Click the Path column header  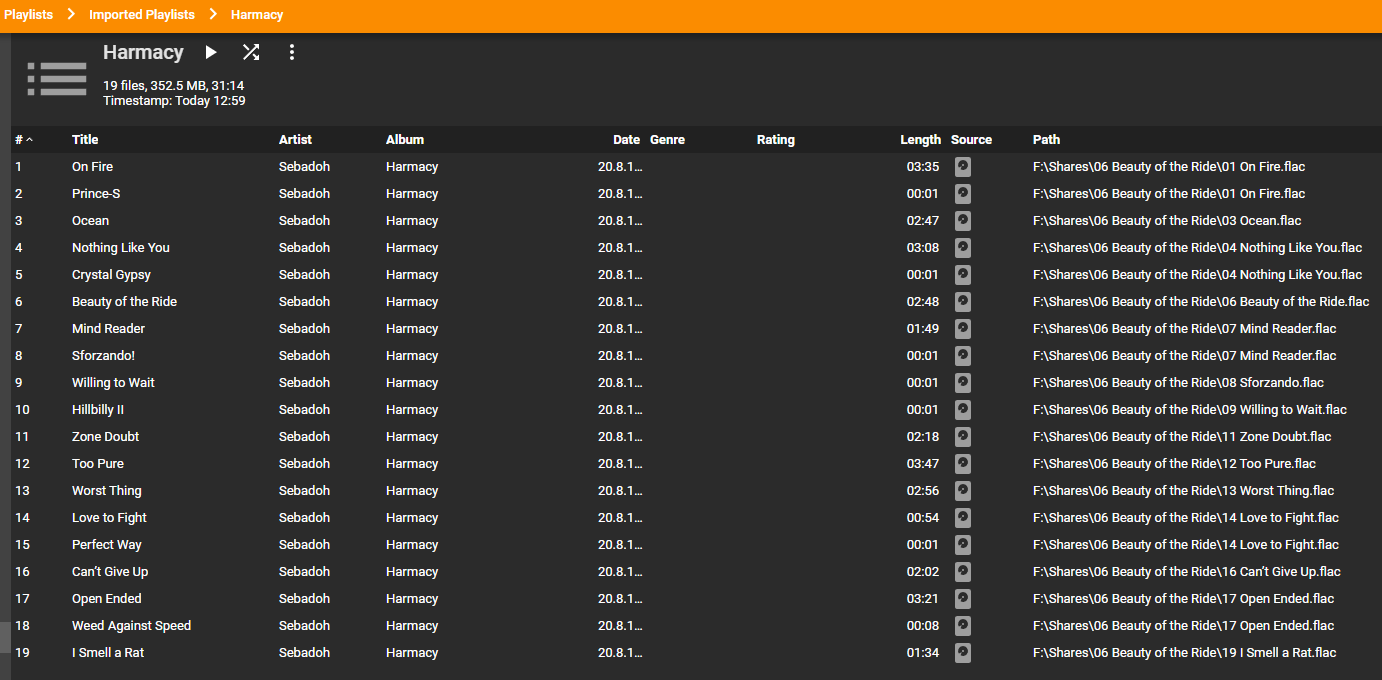pyautogui.click(x=1046, y=140)
